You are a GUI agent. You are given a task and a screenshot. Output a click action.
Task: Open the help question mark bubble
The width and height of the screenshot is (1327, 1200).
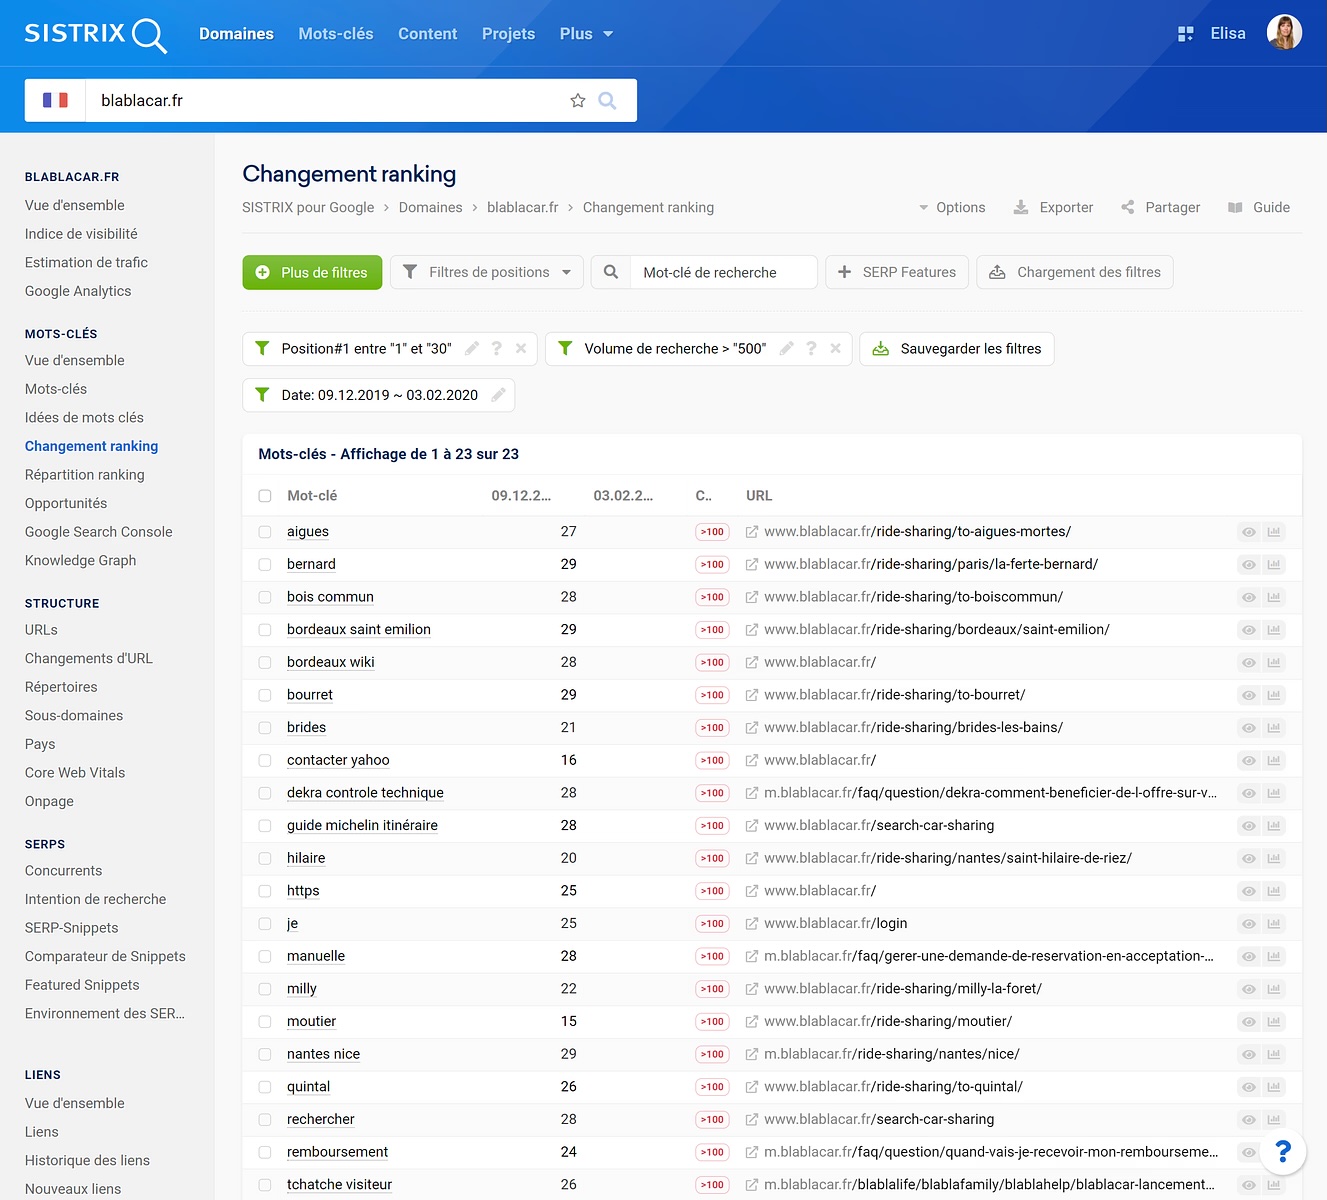1284,1152
